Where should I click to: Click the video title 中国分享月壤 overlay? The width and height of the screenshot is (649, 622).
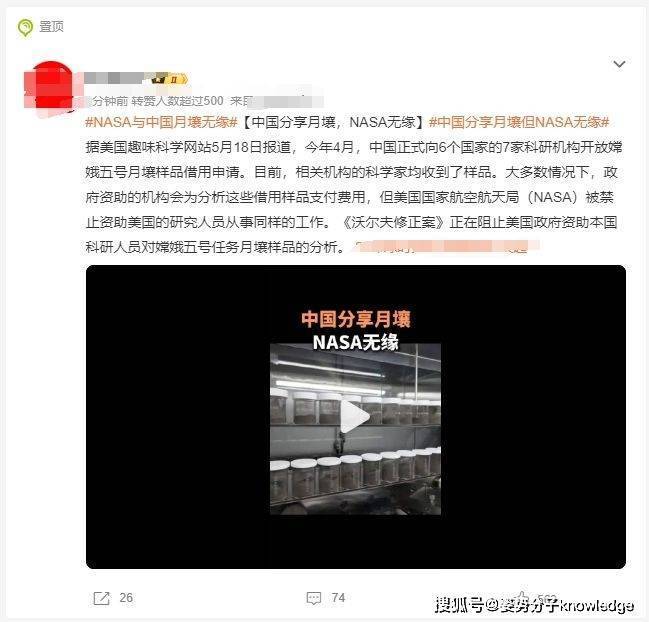pyautogui.click(x=356, y=319)
